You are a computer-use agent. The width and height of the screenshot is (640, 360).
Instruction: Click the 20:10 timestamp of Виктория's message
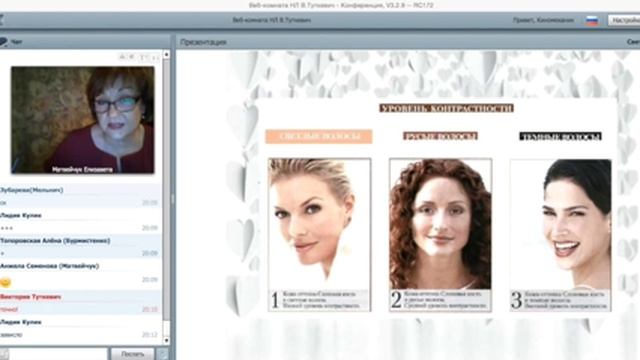pos(150,309)
